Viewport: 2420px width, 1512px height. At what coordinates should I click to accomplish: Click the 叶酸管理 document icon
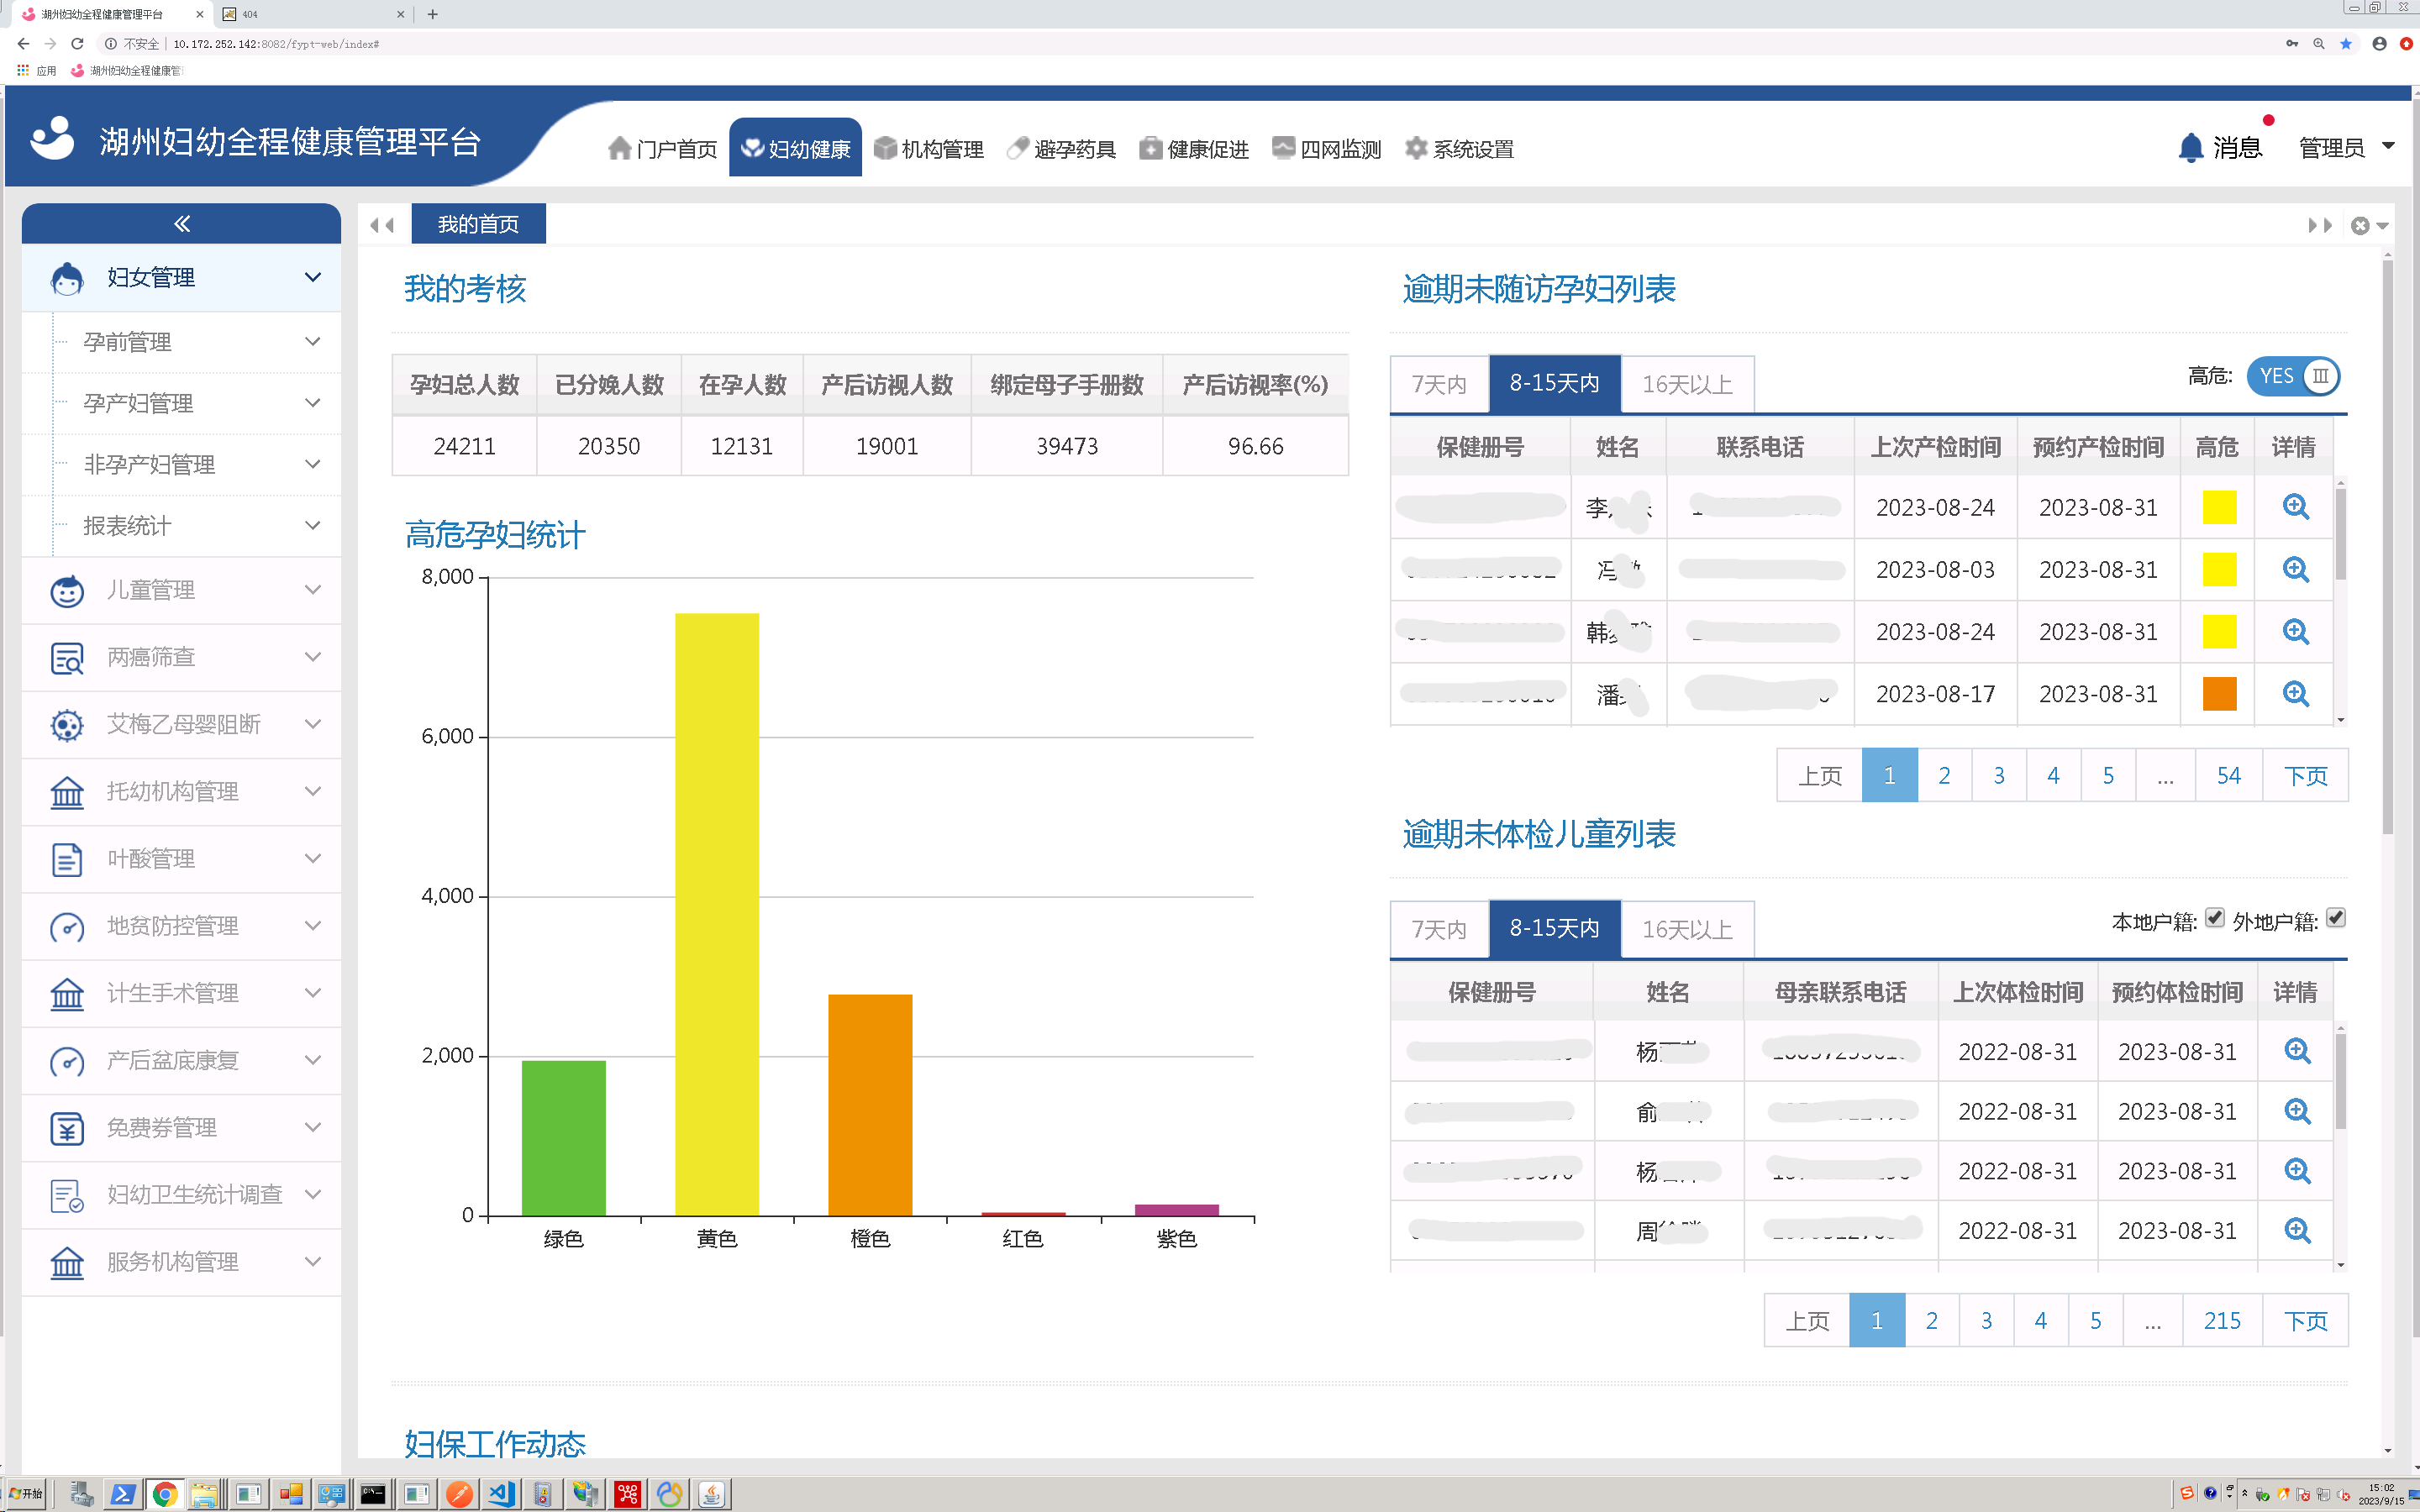[67, 859]
